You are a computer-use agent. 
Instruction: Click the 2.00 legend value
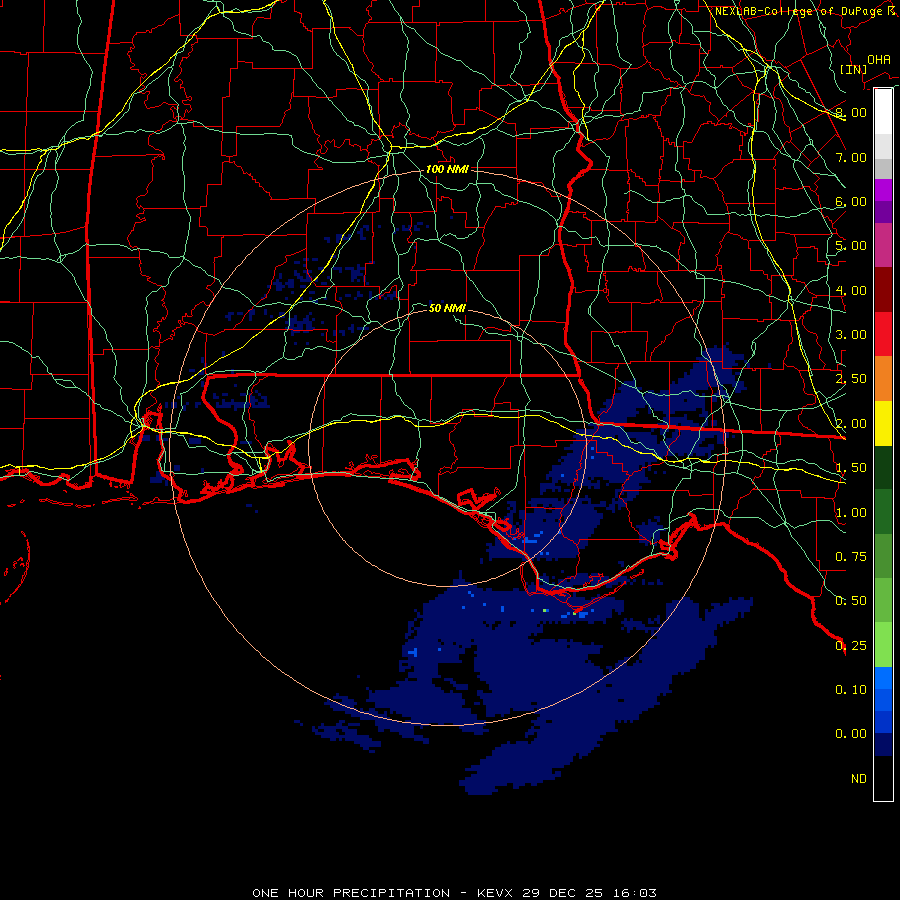(851, 424)
